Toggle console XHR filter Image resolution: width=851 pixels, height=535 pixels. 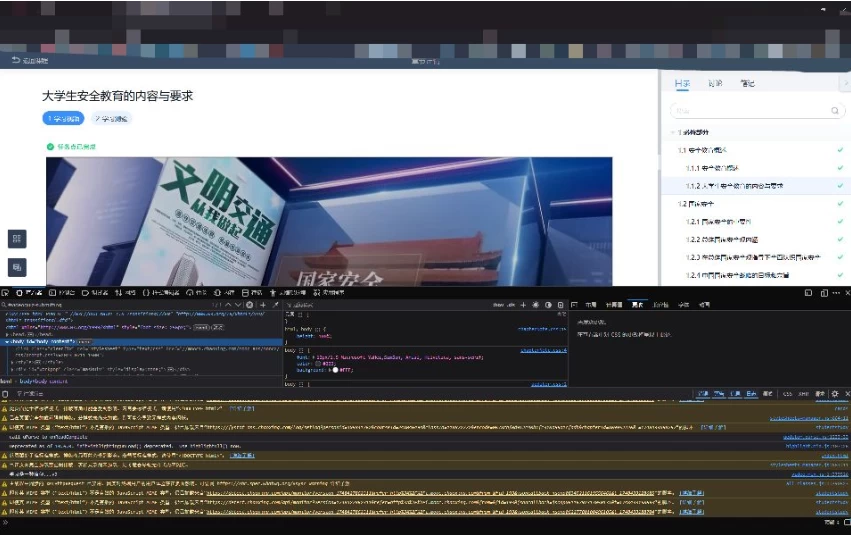point(803,394)
